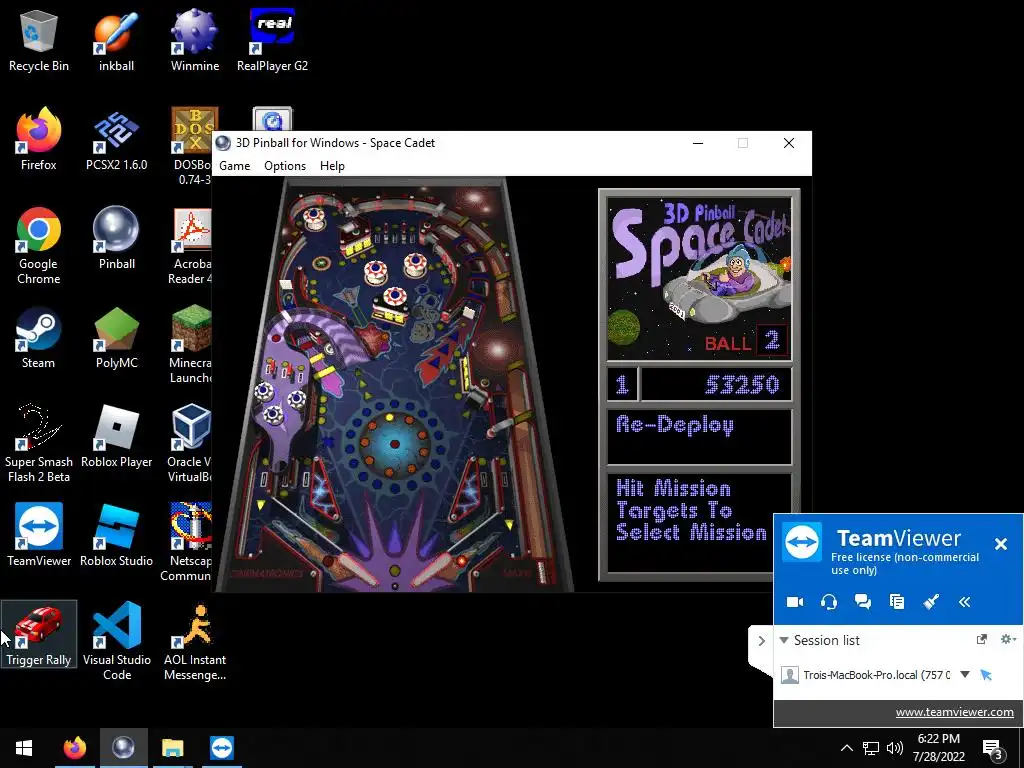Open the network status tray icon
Screen dimensions: 1024x768
tap(870, 748)
